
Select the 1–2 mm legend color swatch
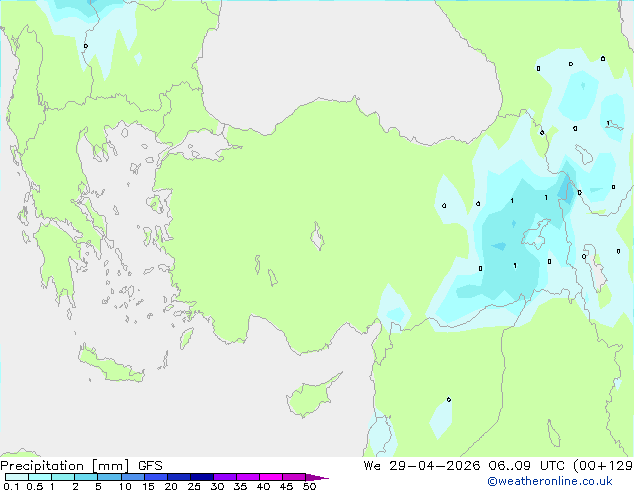tap(63, 477)
